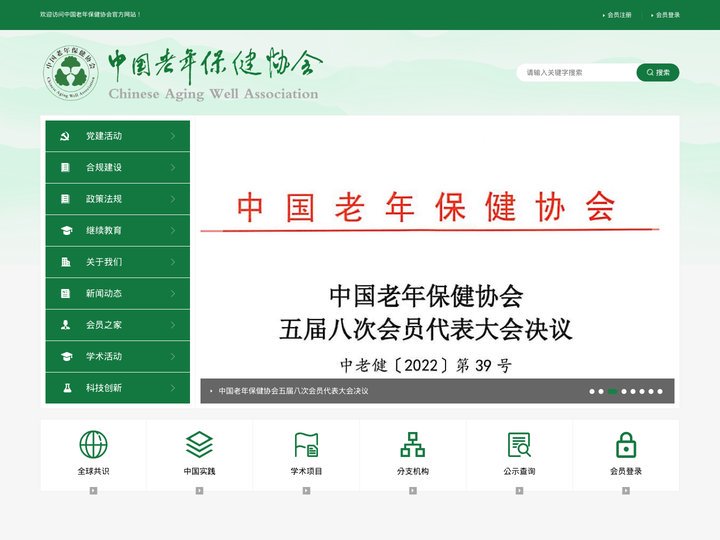Open the 党建活动 menu item
The height and width of the screenshot is (540, 720).
tap(118, 136)
